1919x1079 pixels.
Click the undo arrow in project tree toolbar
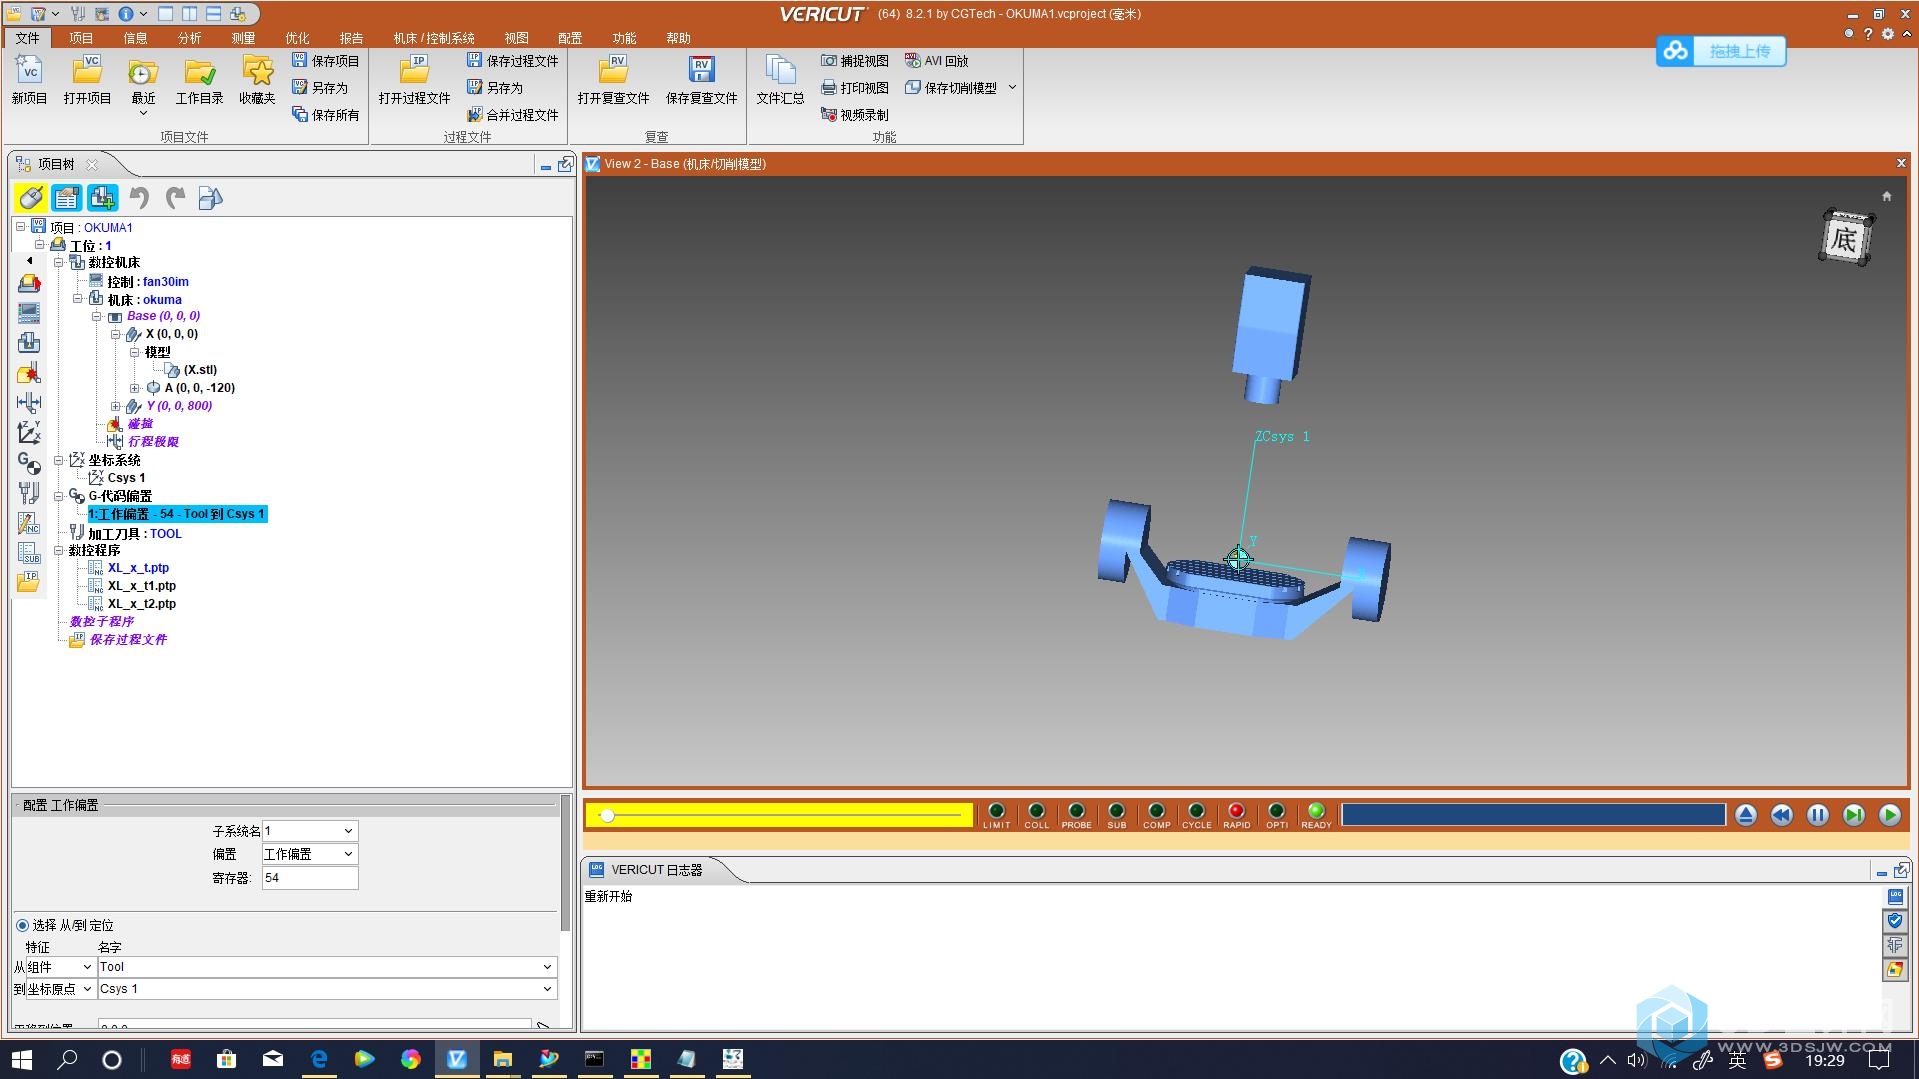pos(139,198)
